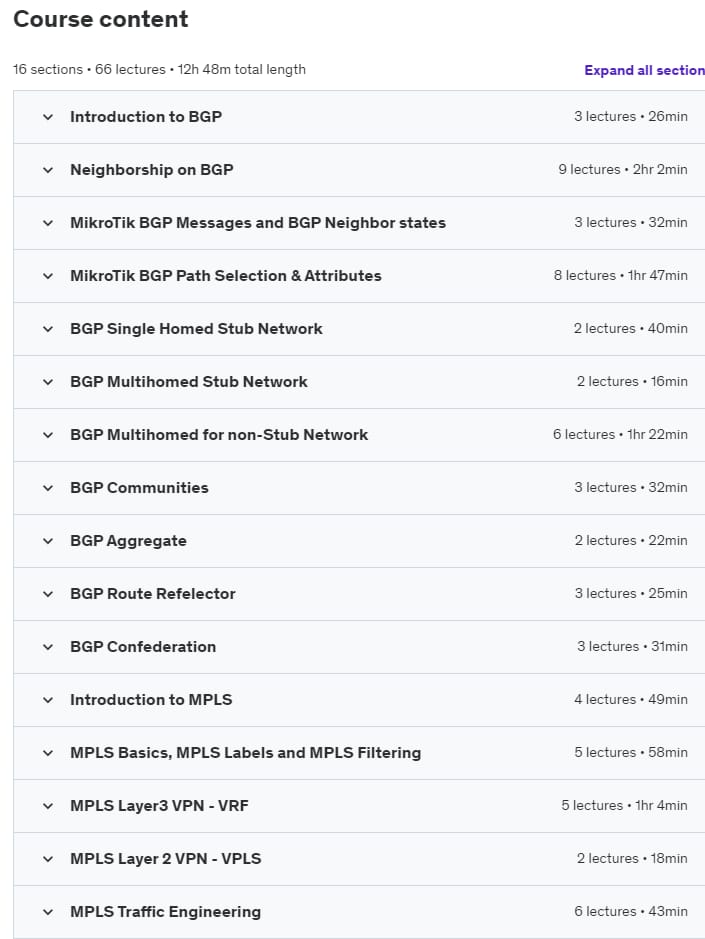This screenshot has width=705, height=939.
Task: Click the Expand all sections link
Action: pos(645,70)
